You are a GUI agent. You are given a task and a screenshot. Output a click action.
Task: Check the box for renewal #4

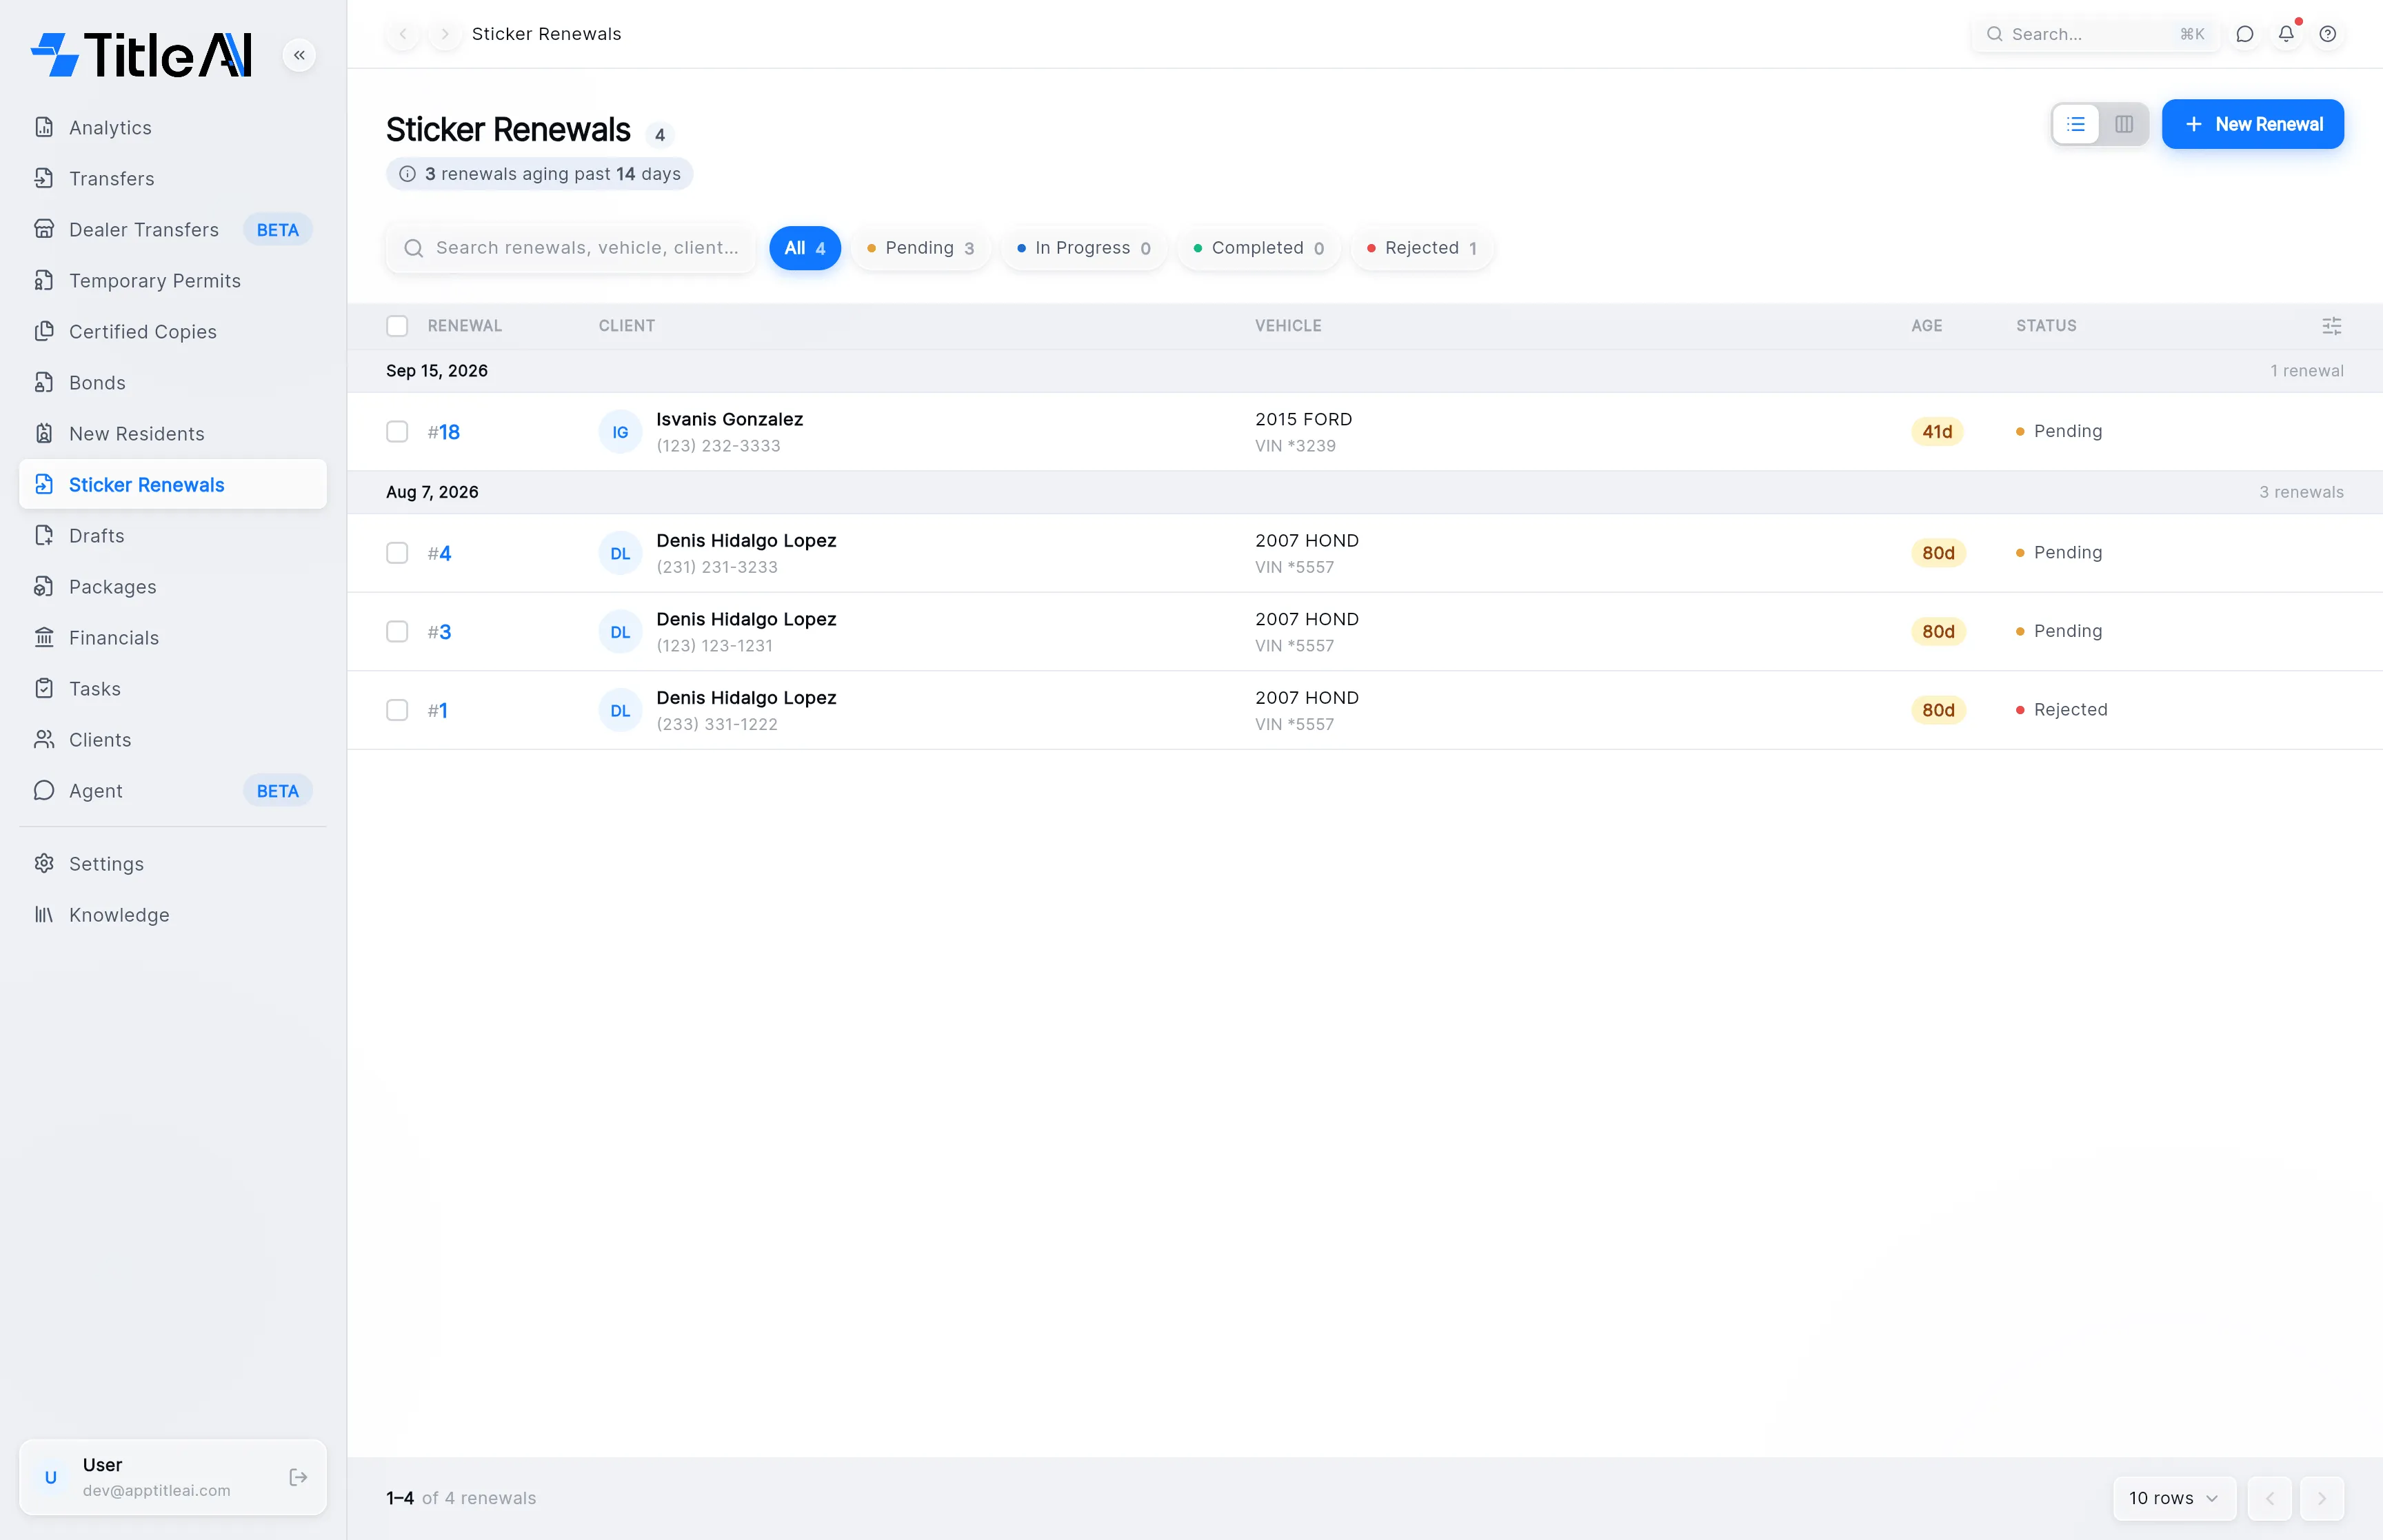coord(397,553)
